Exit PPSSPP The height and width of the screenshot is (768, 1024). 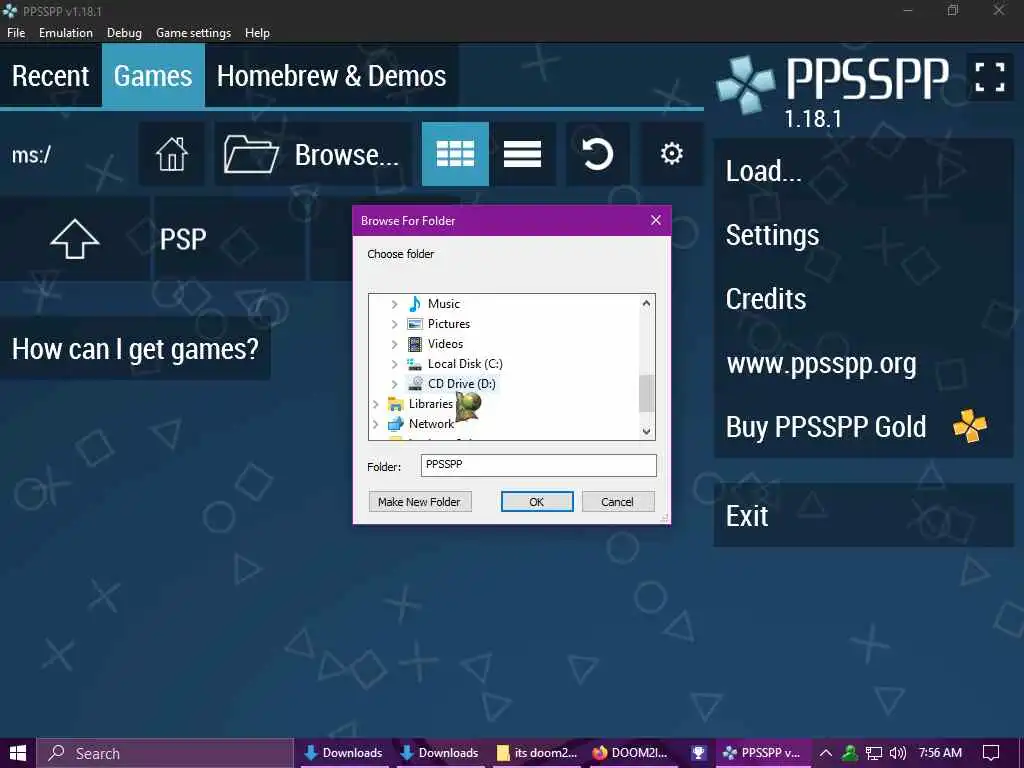(x=863, y=515)
